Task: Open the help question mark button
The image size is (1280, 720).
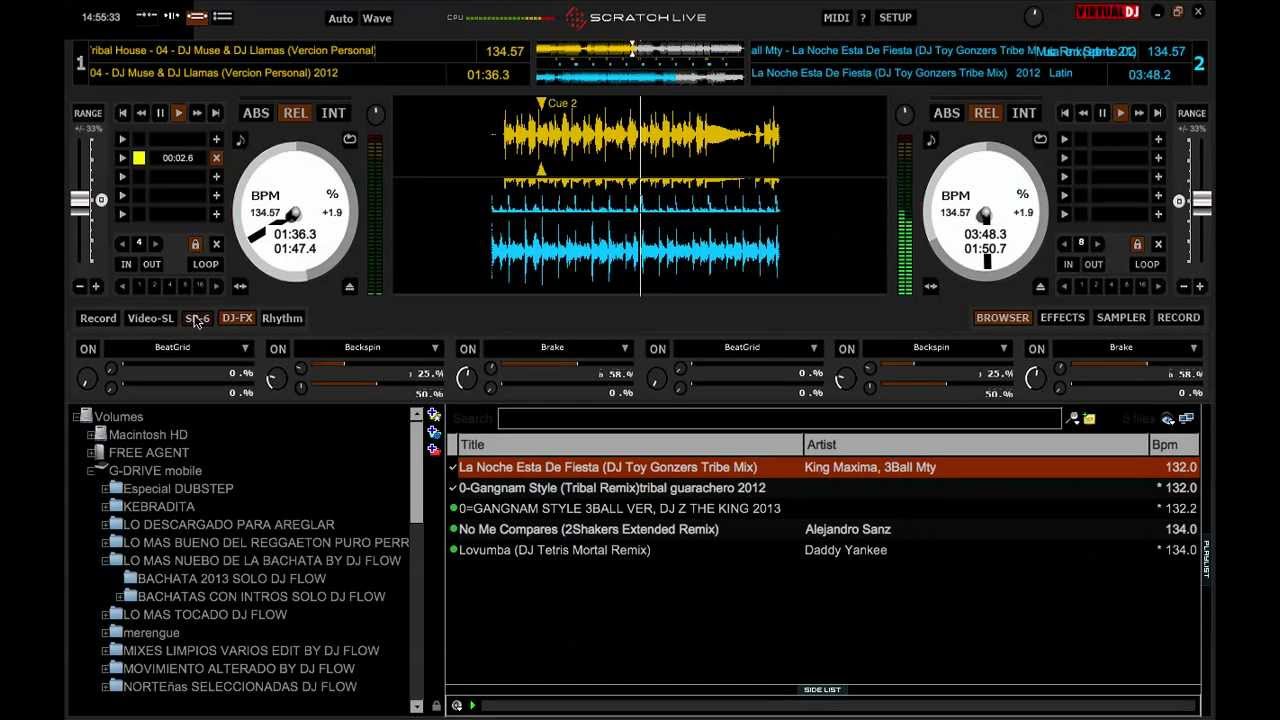Action: 863,18
